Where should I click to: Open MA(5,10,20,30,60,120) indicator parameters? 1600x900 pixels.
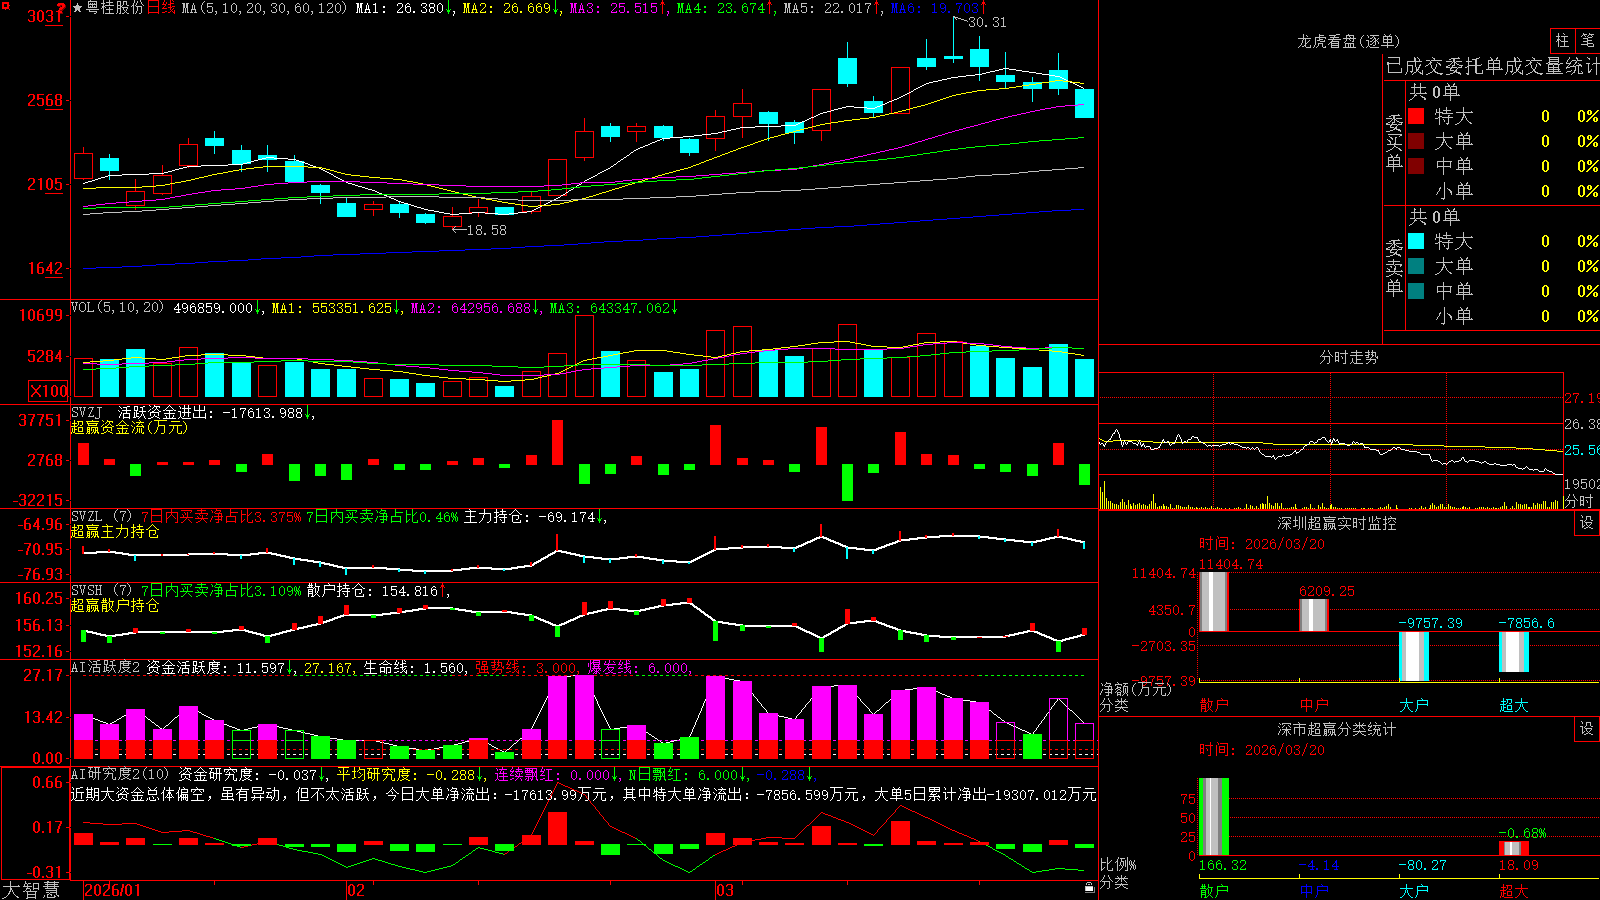coord(264,8)
